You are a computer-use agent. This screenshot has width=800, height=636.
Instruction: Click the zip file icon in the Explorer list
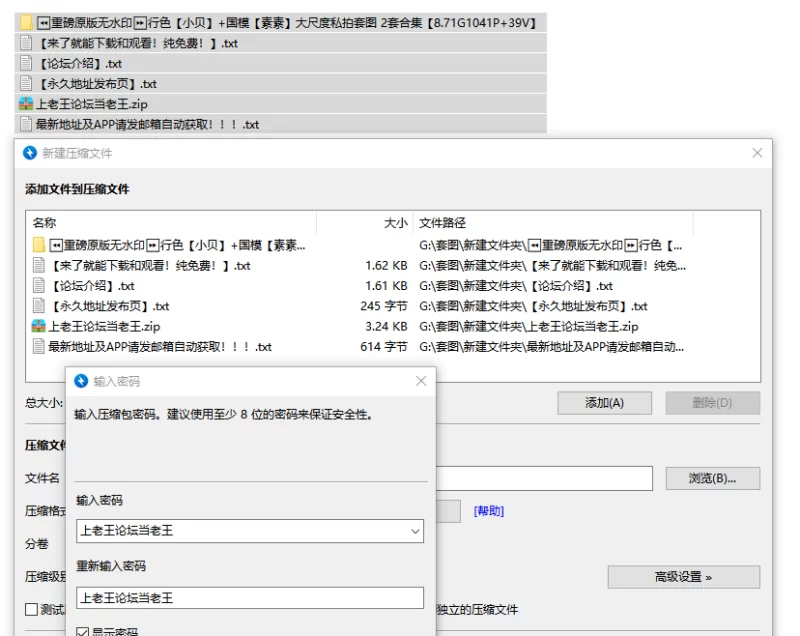(x=26, y=104)
